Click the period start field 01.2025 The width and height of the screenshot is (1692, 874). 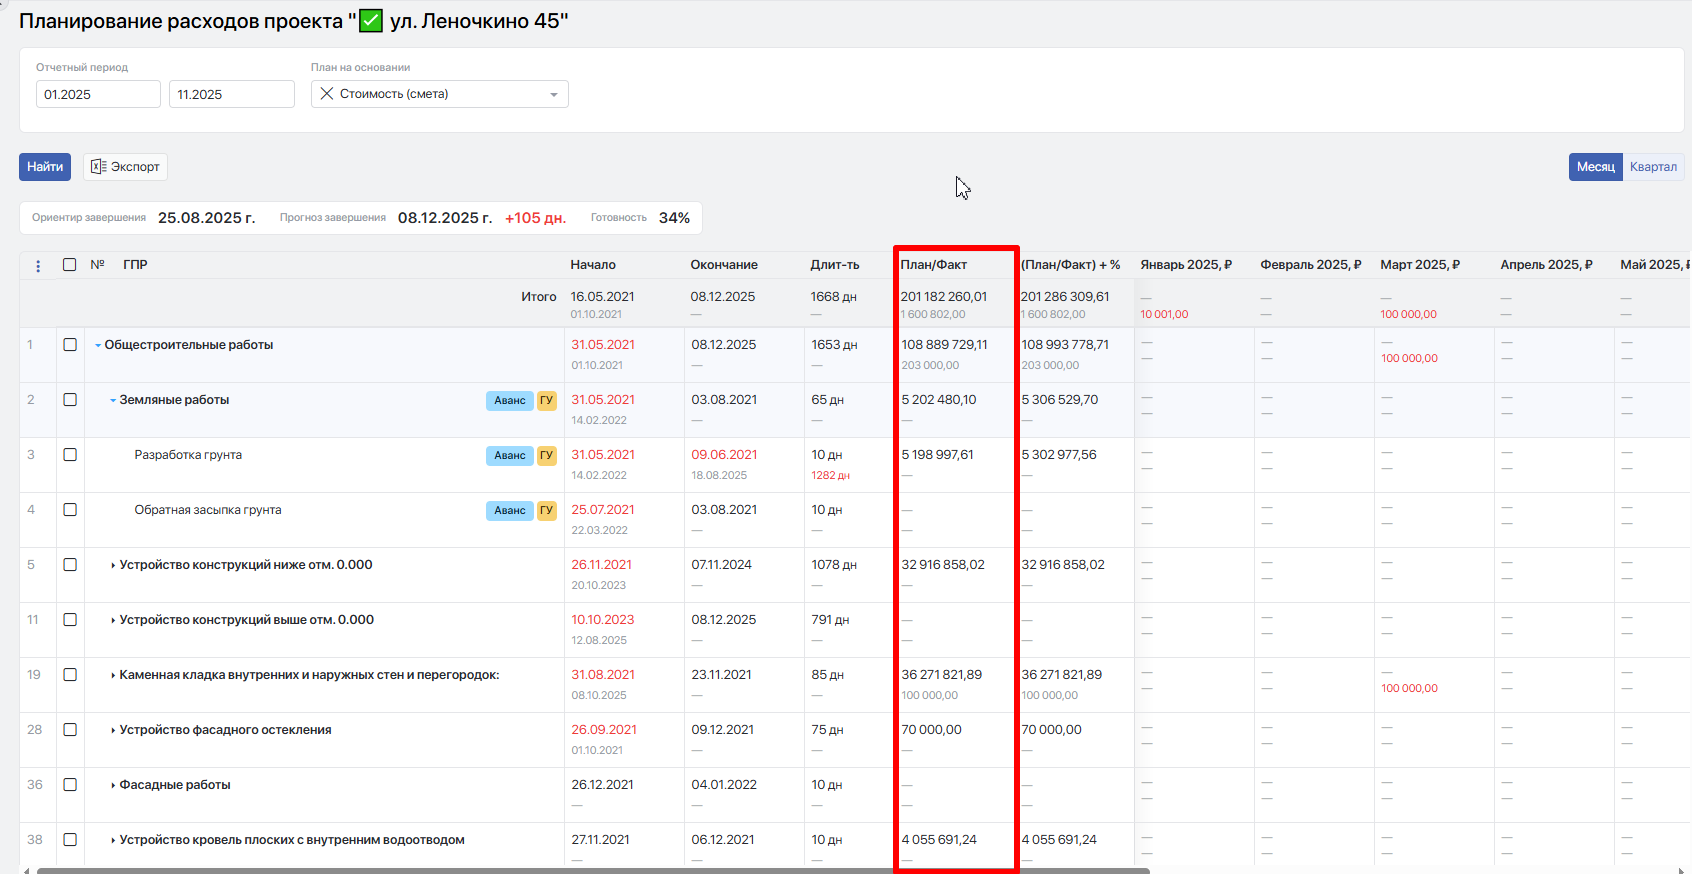98,95
